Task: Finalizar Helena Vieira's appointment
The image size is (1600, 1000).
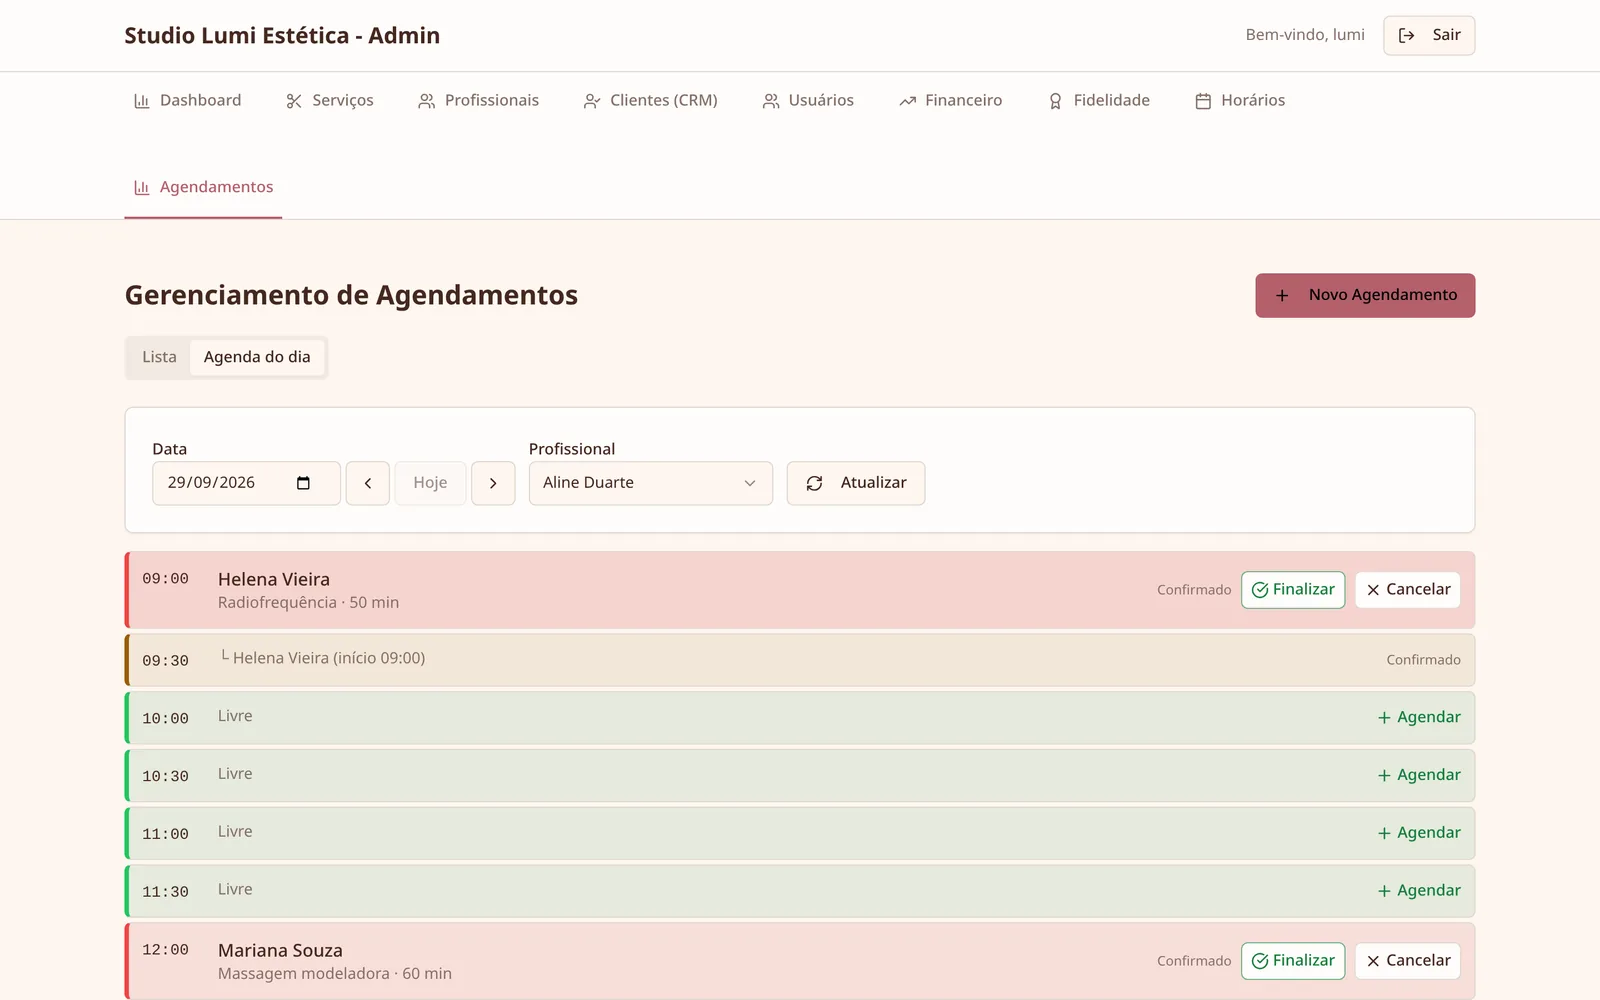Action: point(1293,590)
